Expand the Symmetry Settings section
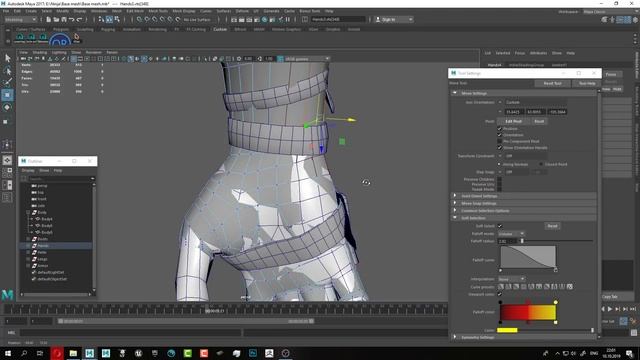The image size is (640, 360). tap(455, 337)
